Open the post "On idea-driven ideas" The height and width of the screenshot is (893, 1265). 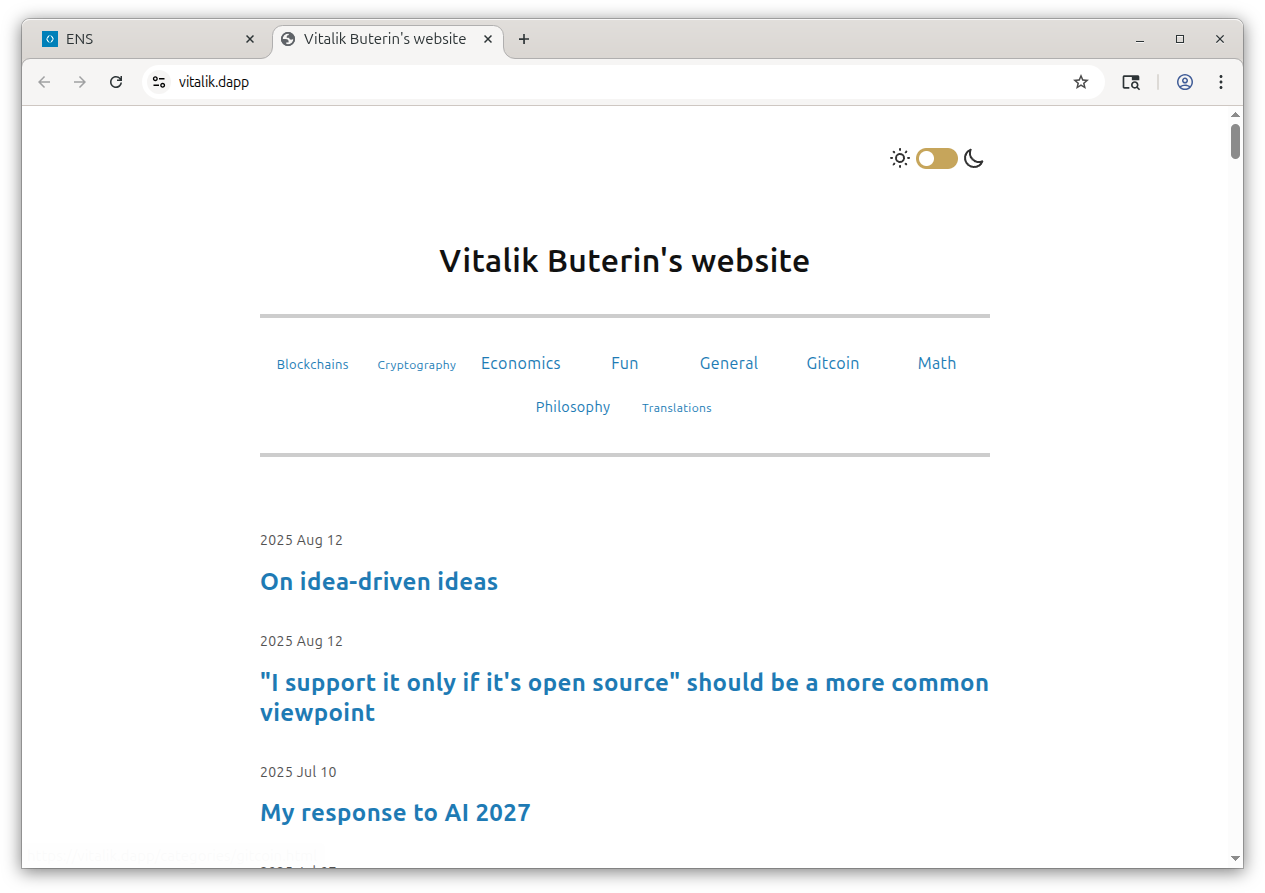pos(379,581)
